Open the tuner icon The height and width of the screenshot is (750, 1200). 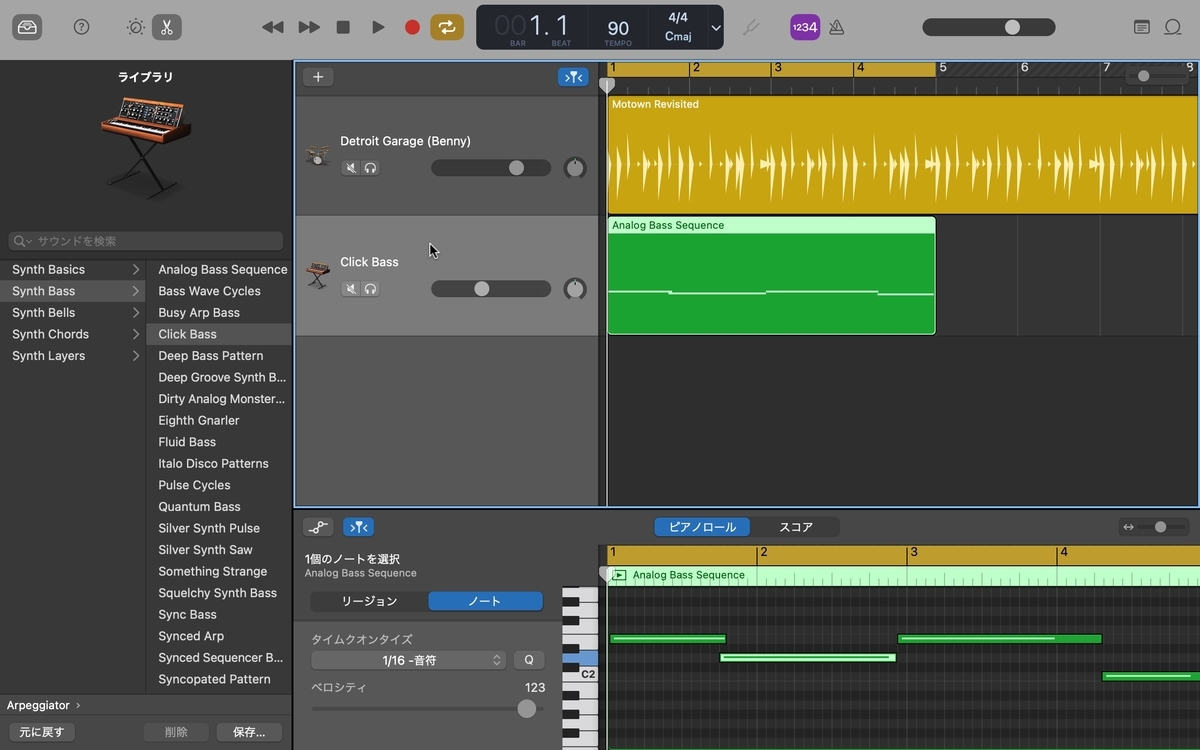(x=751, y=27)
